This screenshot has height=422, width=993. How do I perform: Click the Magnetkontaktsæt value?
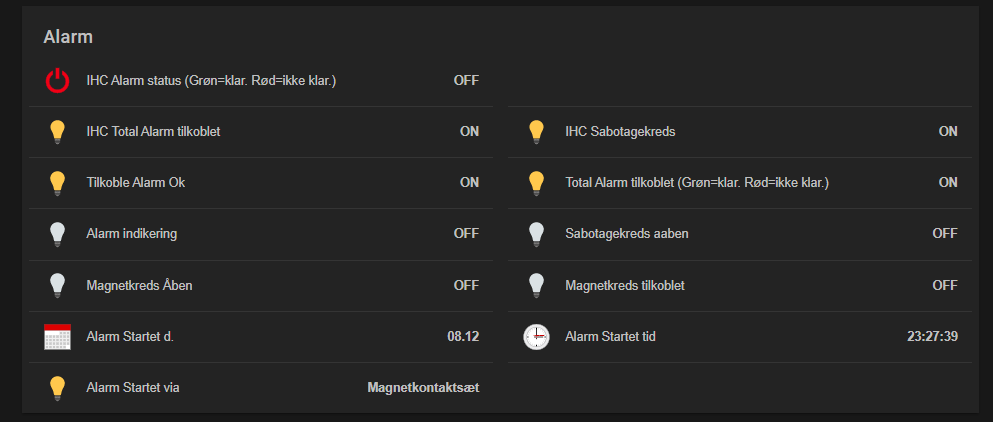(x=423, y=388)
